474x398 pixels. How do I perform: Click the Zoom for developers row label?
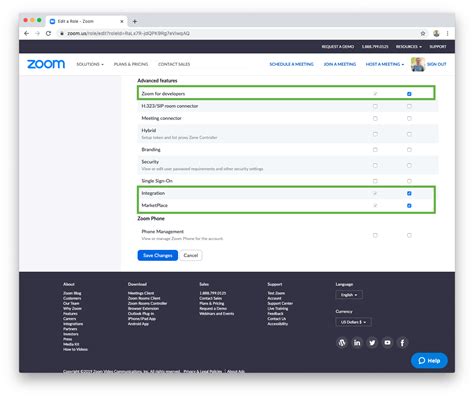pyautogui.click(x=163, y=94)
